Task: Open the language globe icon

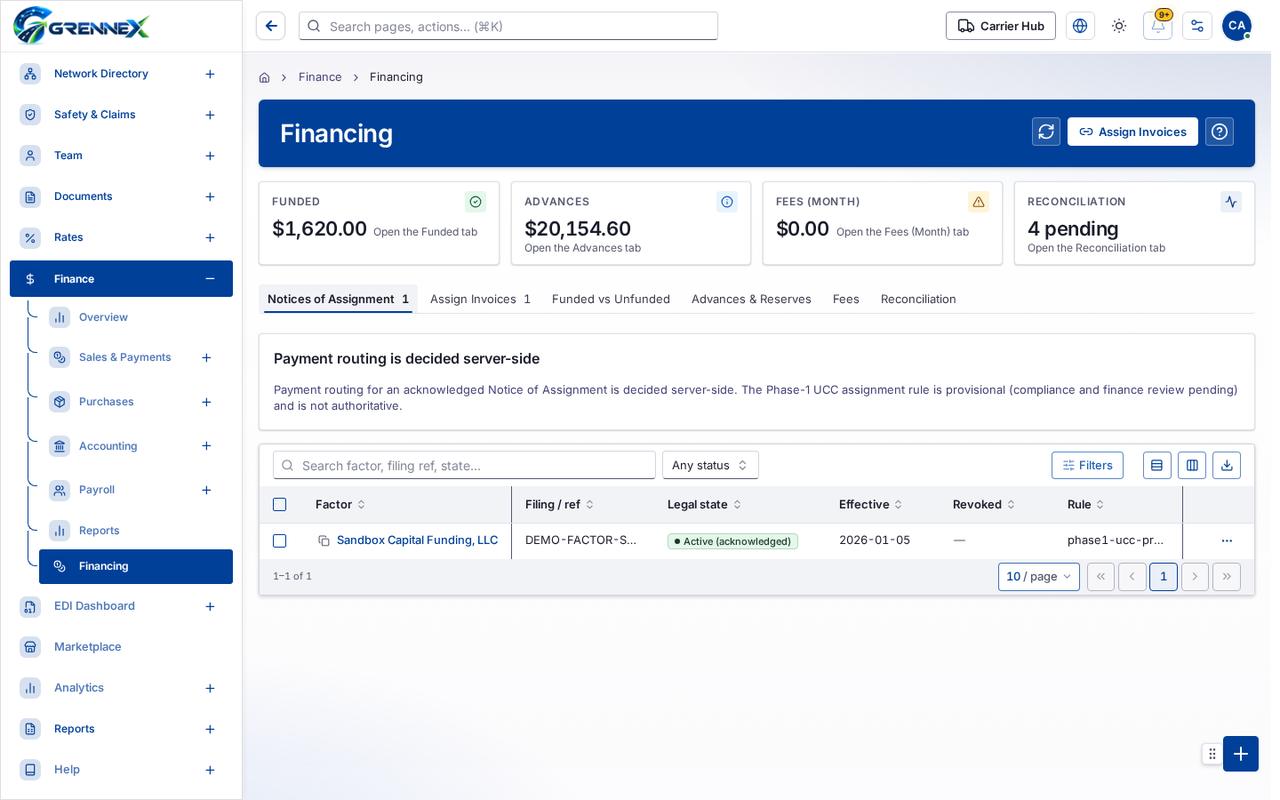Action: click(1080, 26)
